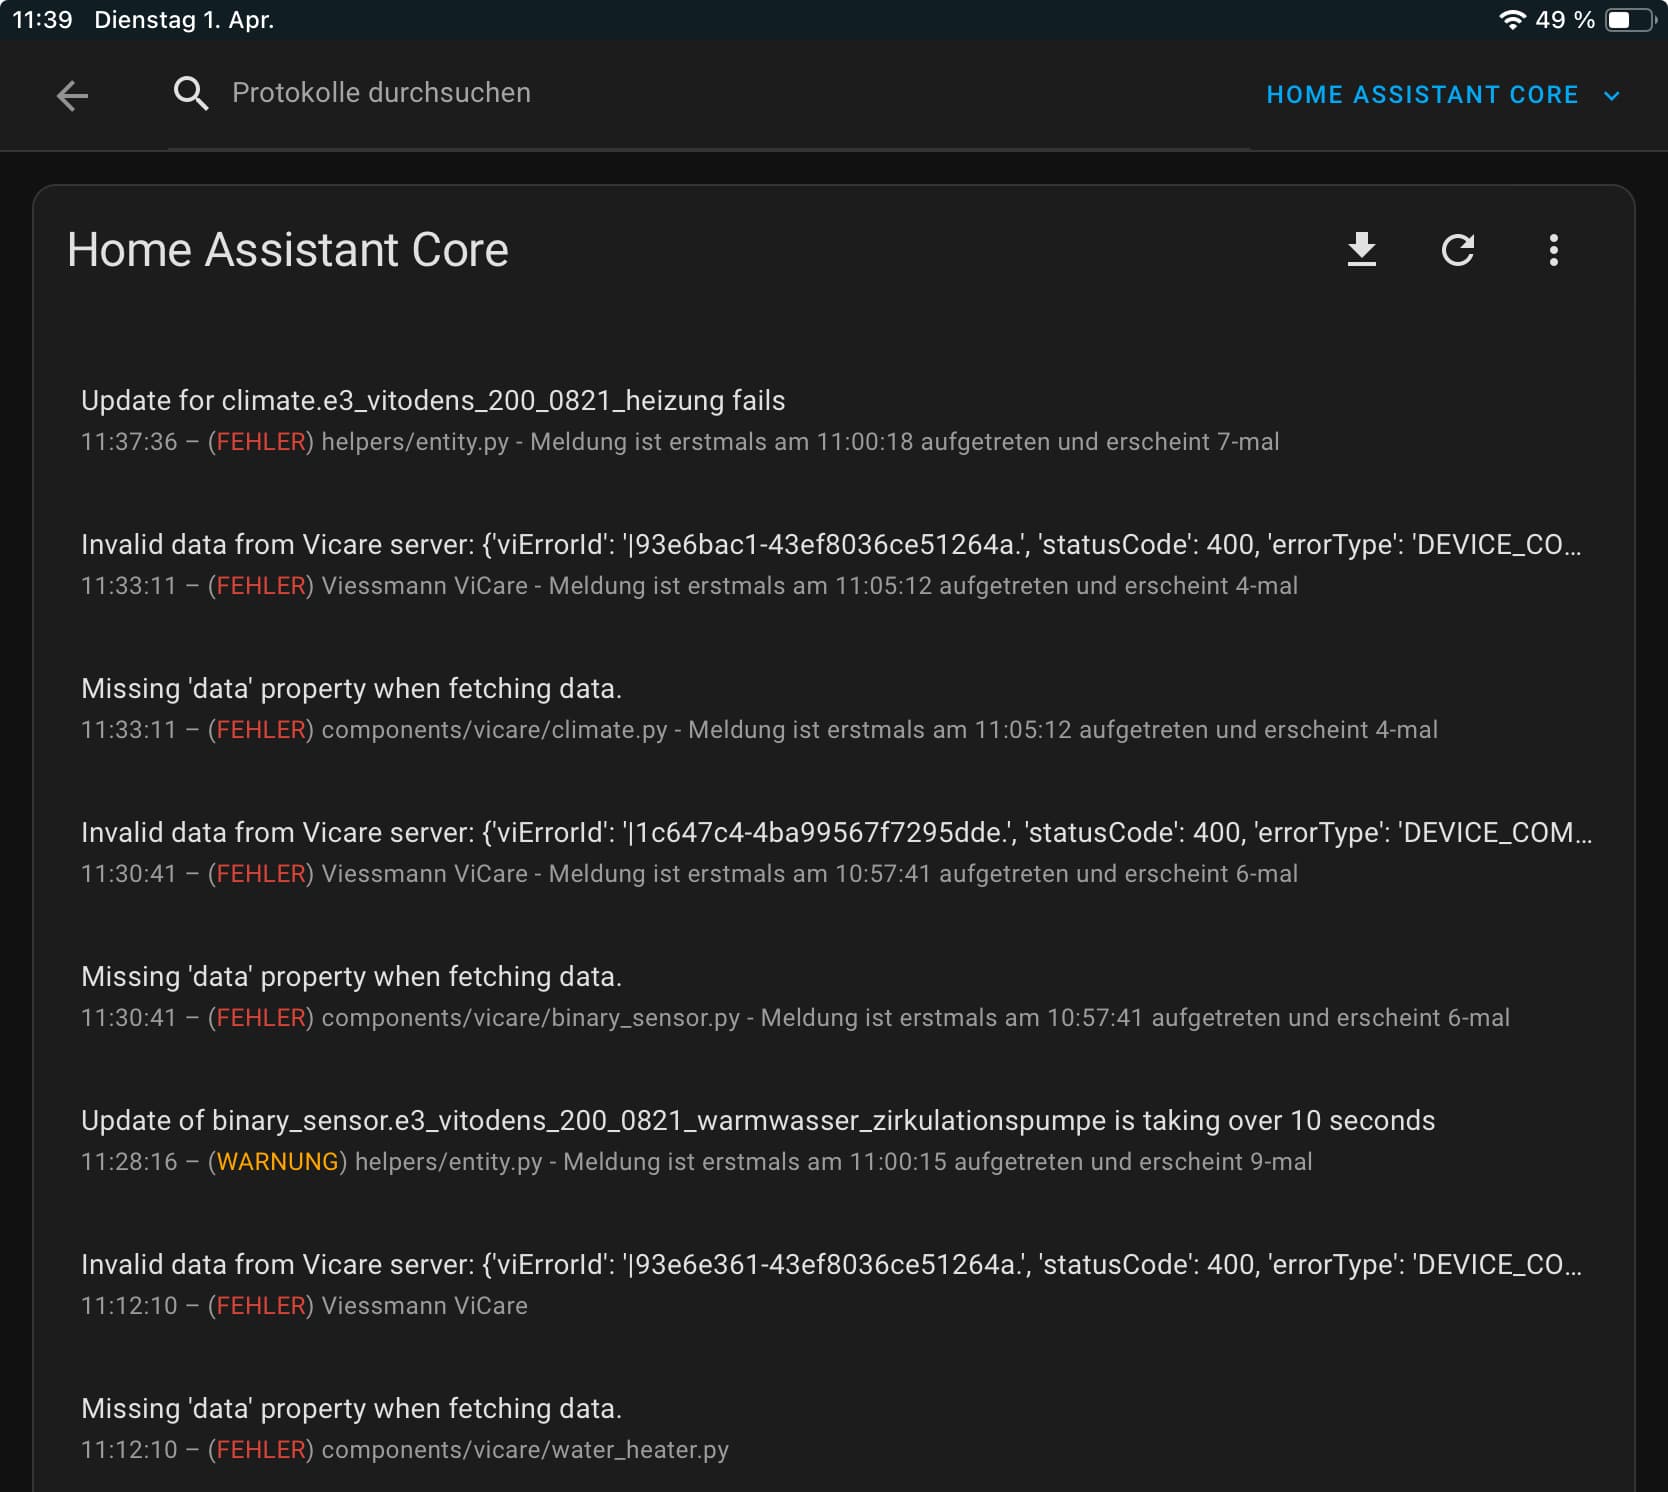Refresh the log list
This screenshot has width=1668, height=1492.
[x=1458, y=249]
